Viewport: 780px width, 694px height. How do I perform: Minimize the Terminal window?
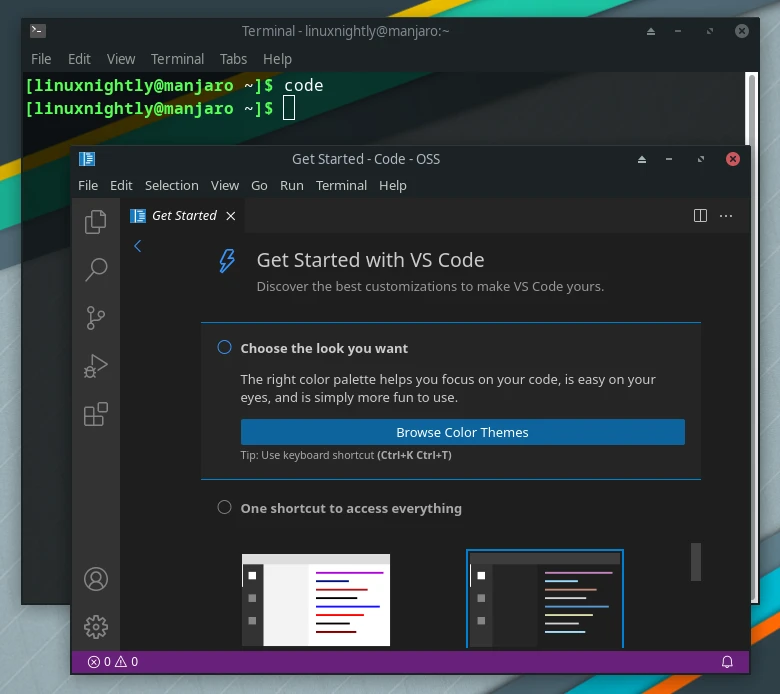point(678,31)
